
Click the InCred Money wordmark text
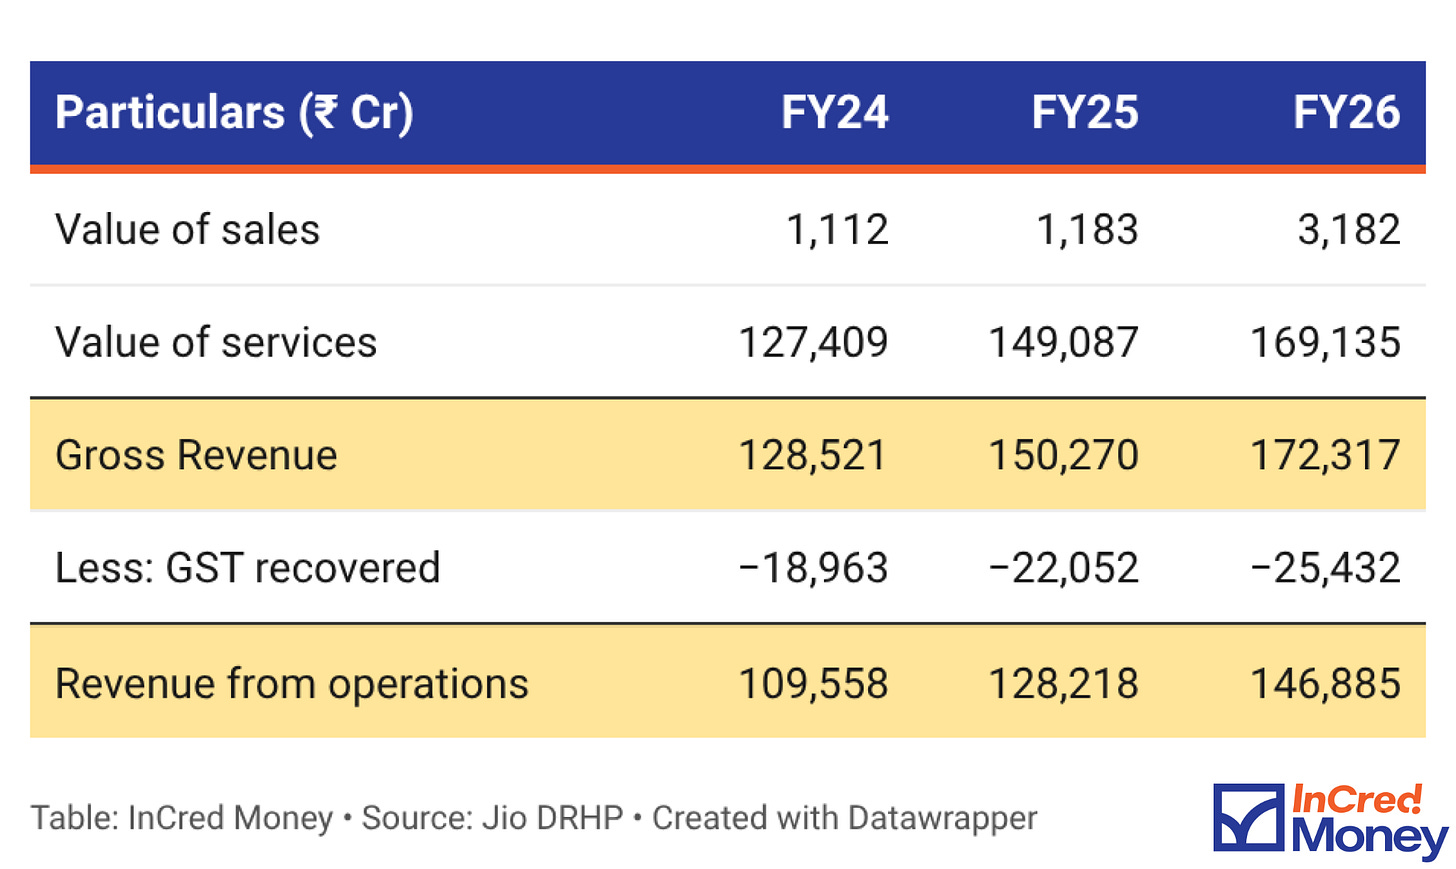point(1369,820)
